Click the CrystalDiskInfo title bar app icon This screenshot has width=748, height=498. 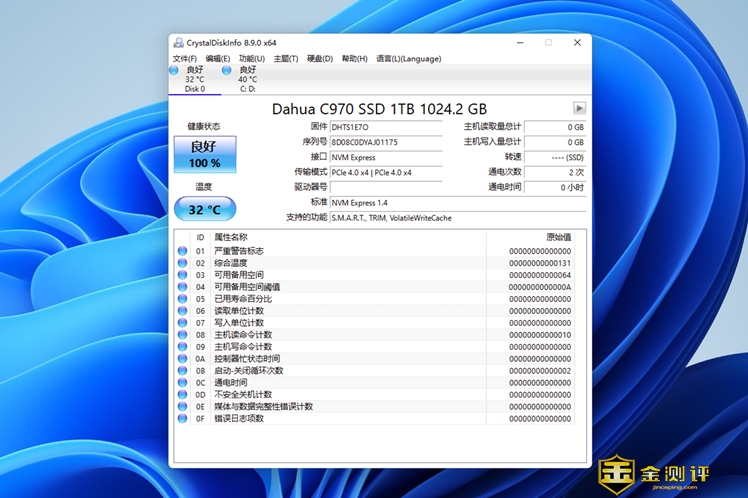click(x=178, y=43)
